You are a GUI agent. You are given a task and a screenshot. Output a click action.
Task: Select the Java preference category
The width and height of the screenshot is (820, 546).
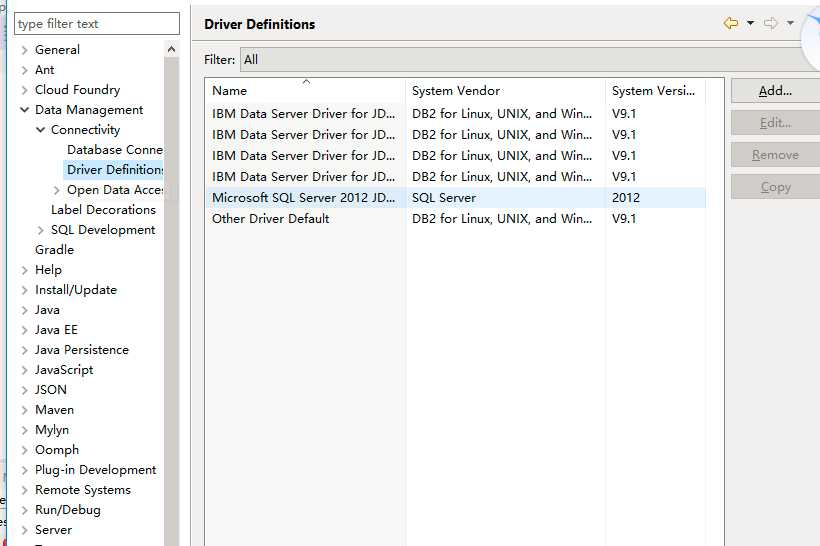[x=47, y=310]
